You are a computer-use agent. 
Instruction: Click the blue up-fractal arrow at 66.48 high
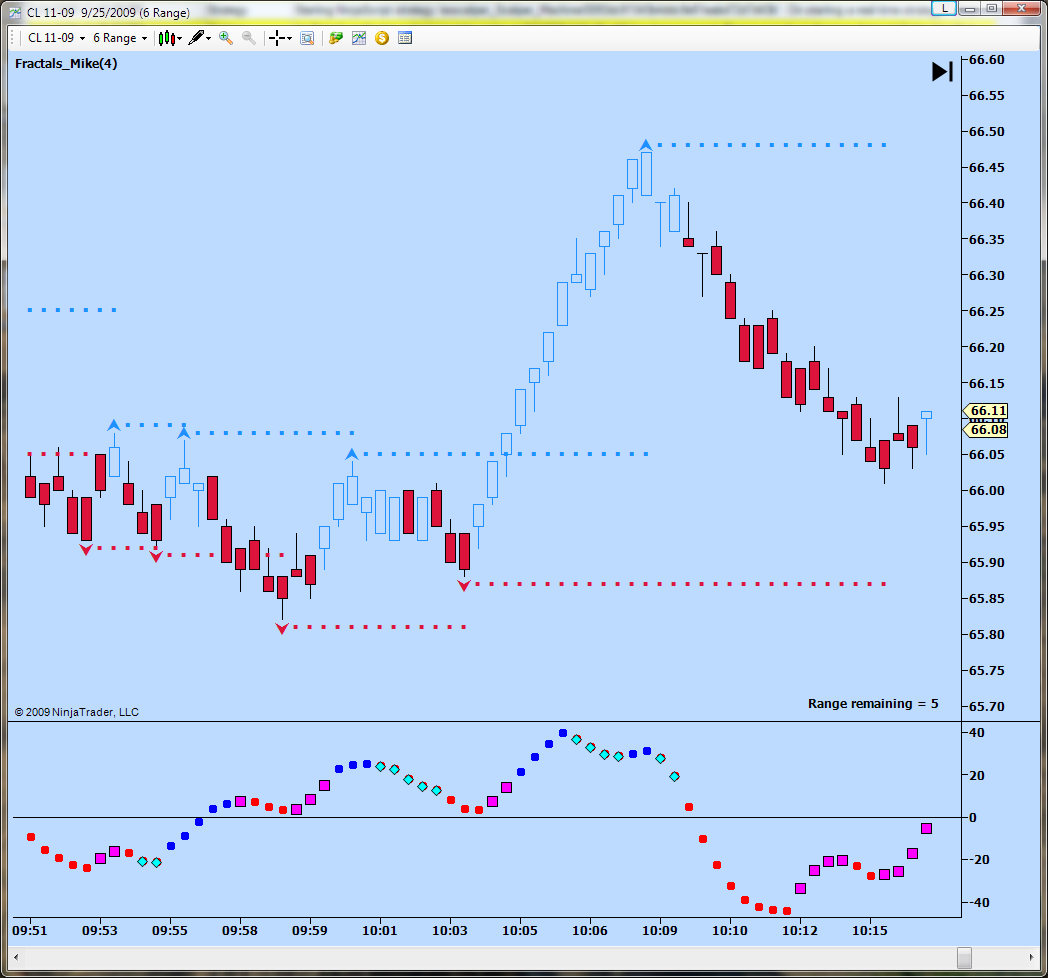[645, 144]
